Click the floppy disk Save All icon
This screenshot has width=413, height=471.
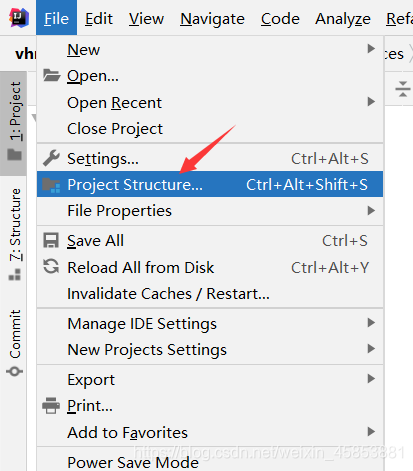click(x=51, y=240)
